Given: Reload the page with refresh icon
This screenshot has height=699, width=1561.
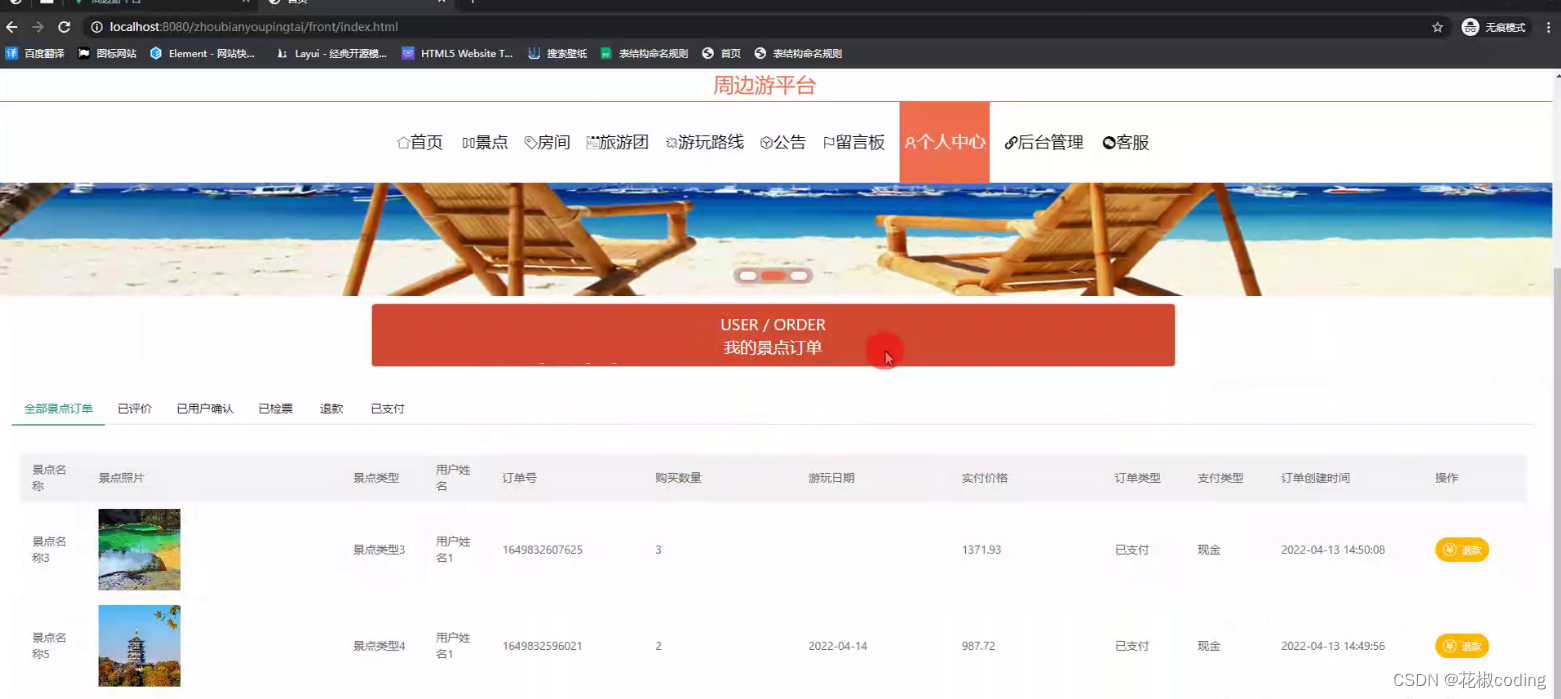Looking at the screenshot, I should point(64,27).
